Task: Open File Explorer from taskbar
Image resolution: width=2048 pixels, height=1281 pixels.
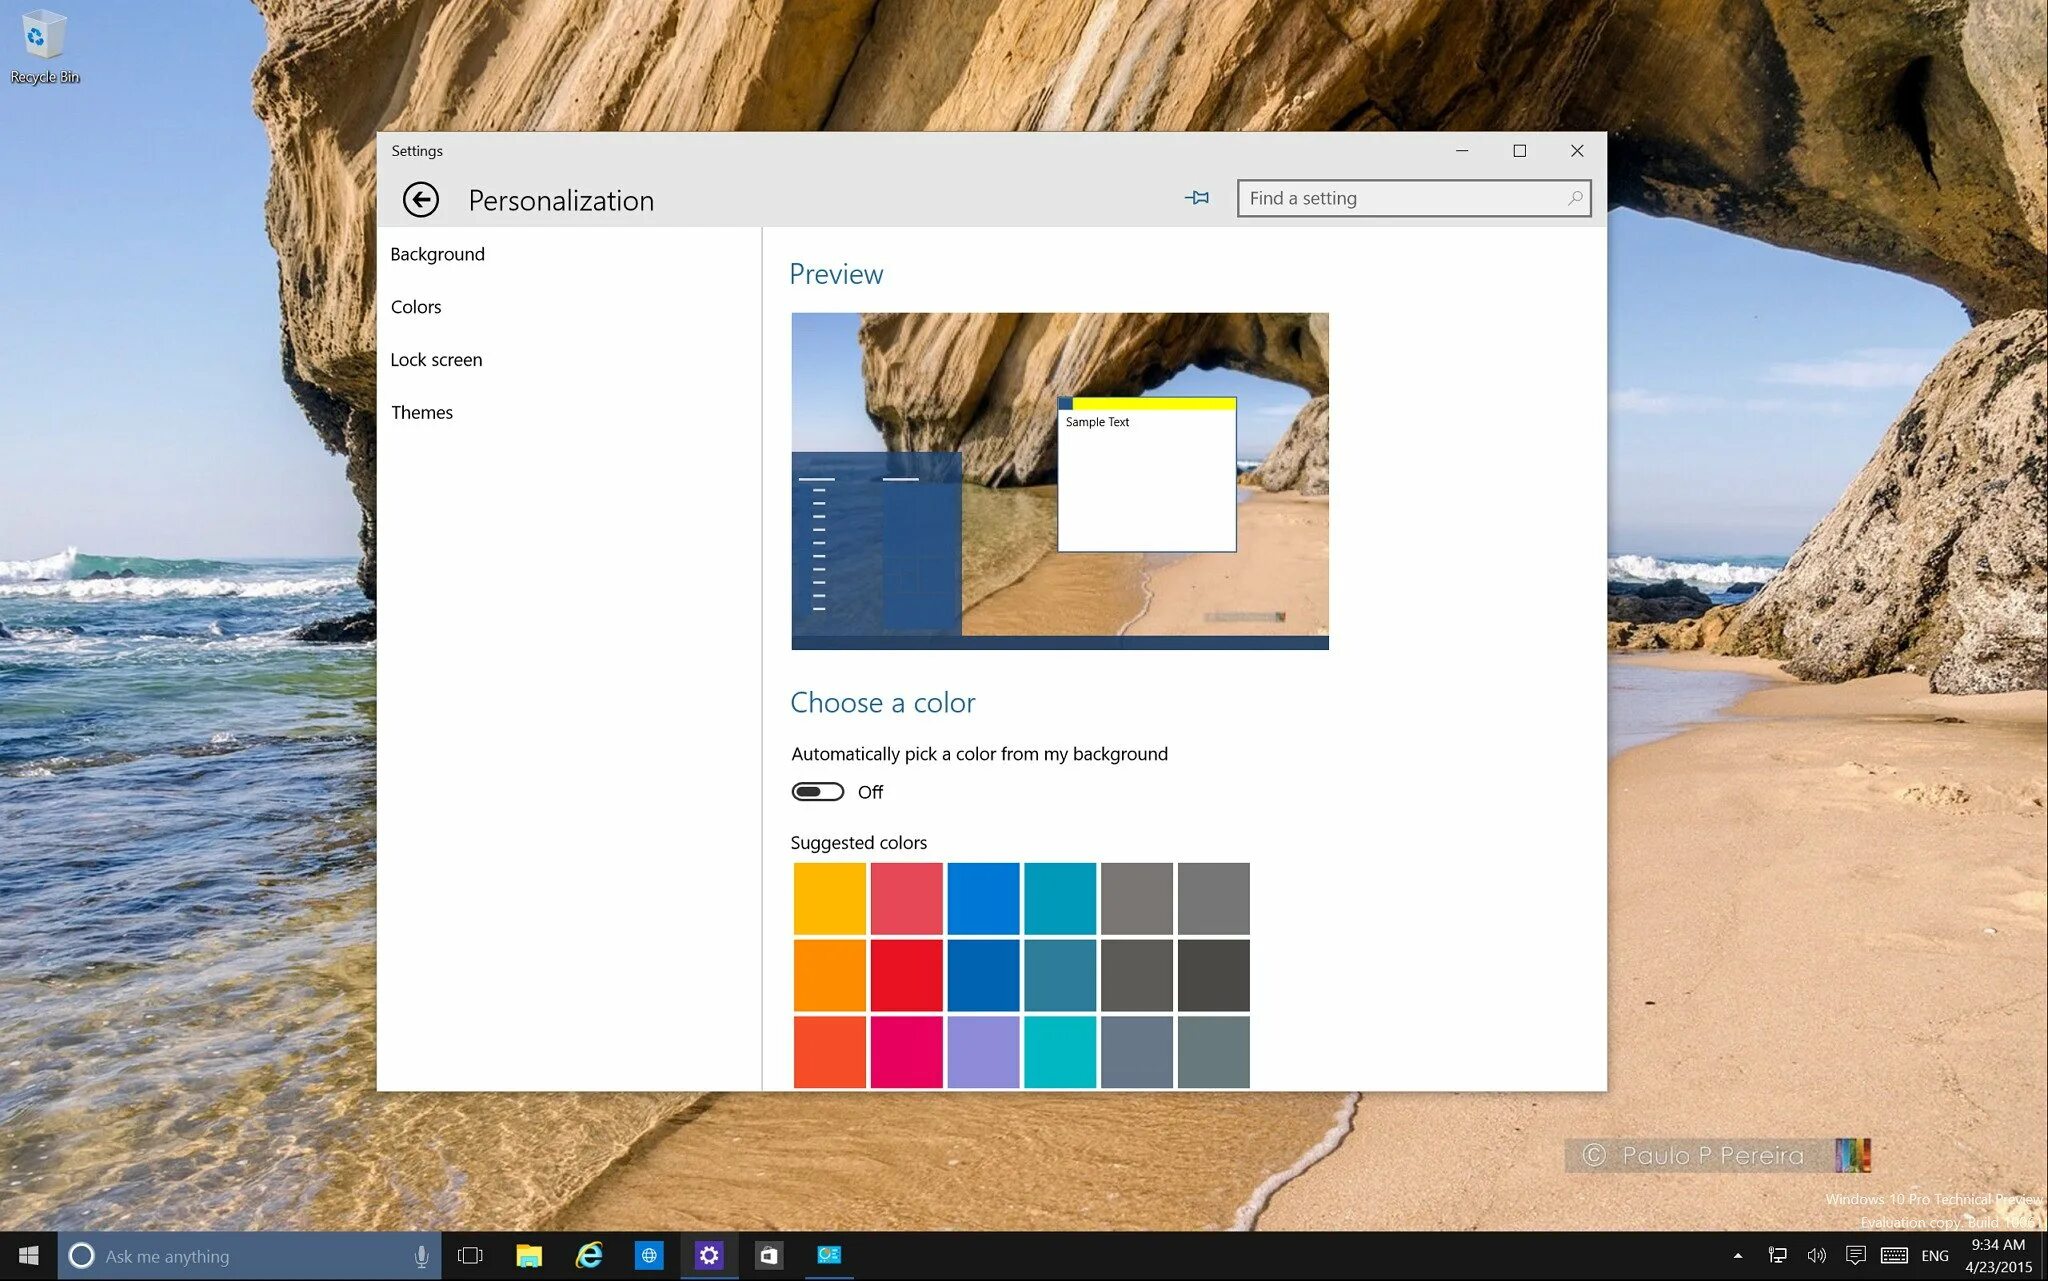Action: pyautogui.click(x=529, y=1256)
